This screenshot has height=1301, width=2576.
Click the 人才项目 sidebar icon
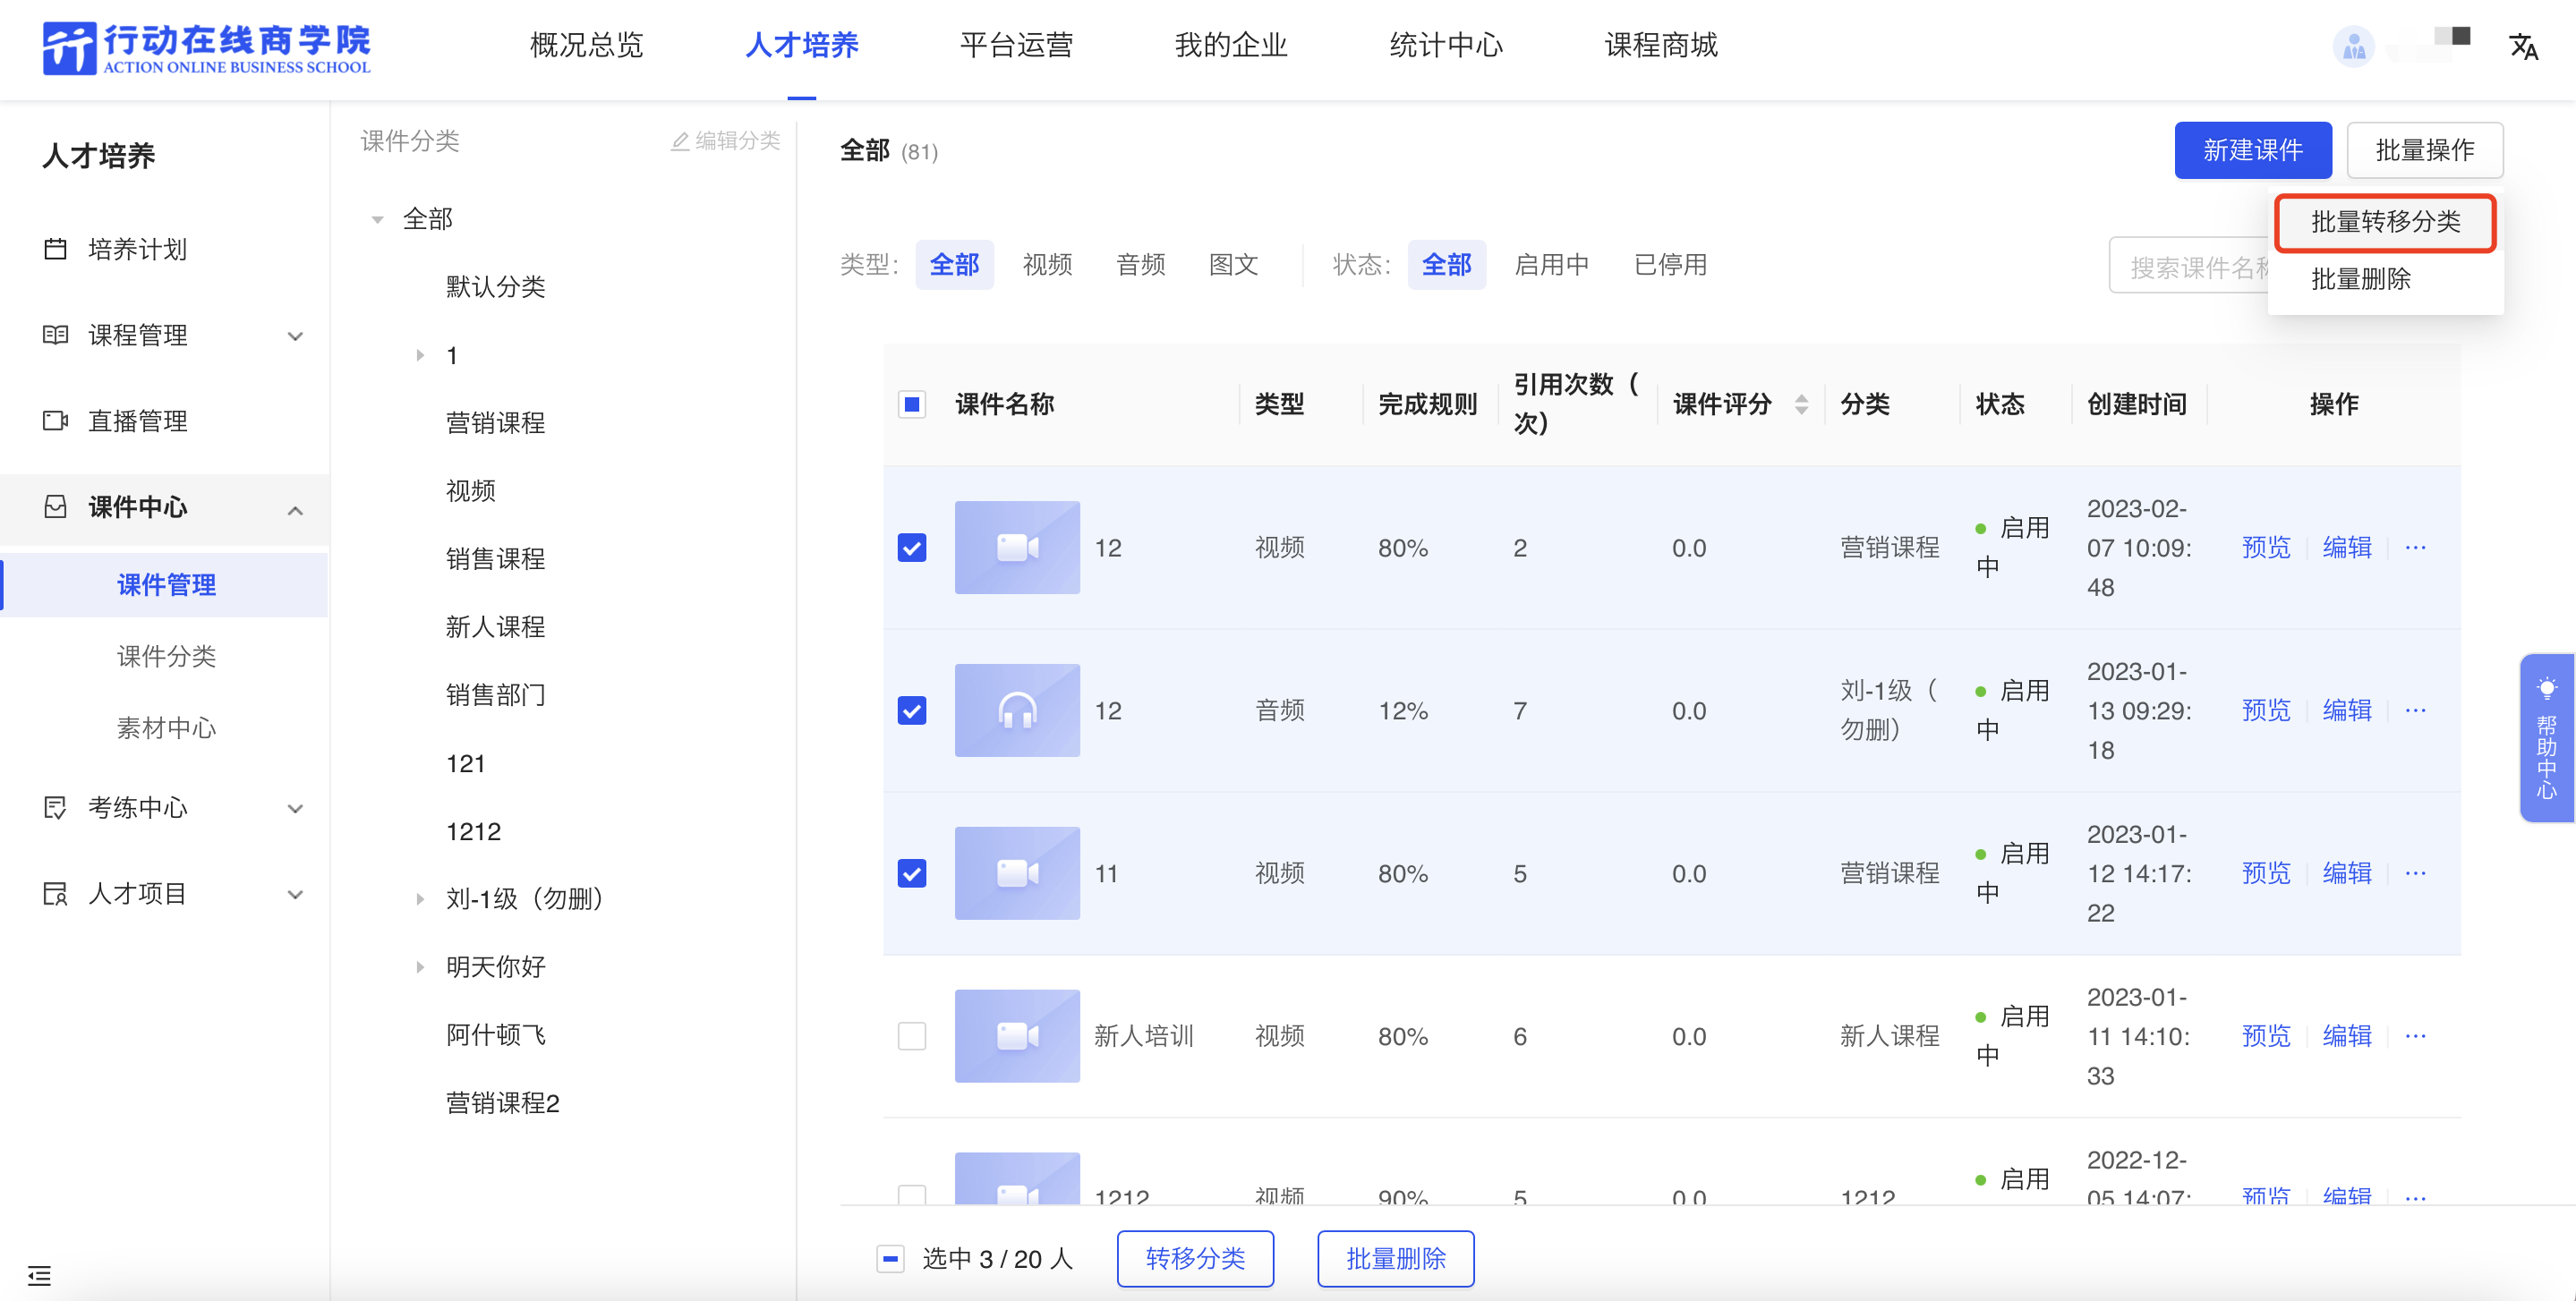pos(56,893)
